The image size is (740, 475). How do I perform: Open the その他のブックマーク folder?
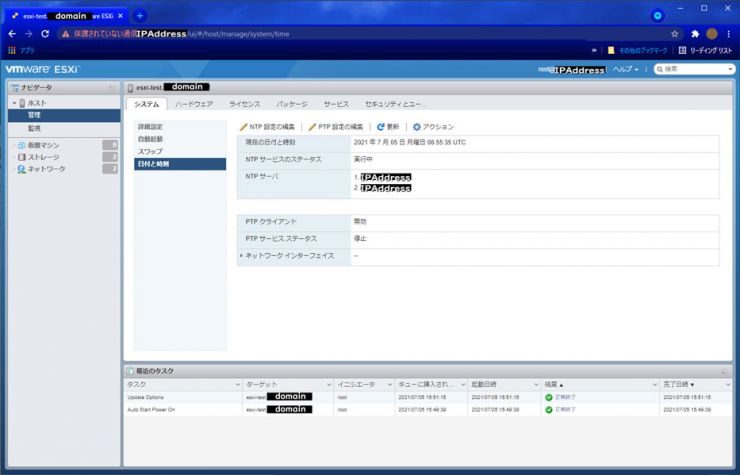point(638,50)
